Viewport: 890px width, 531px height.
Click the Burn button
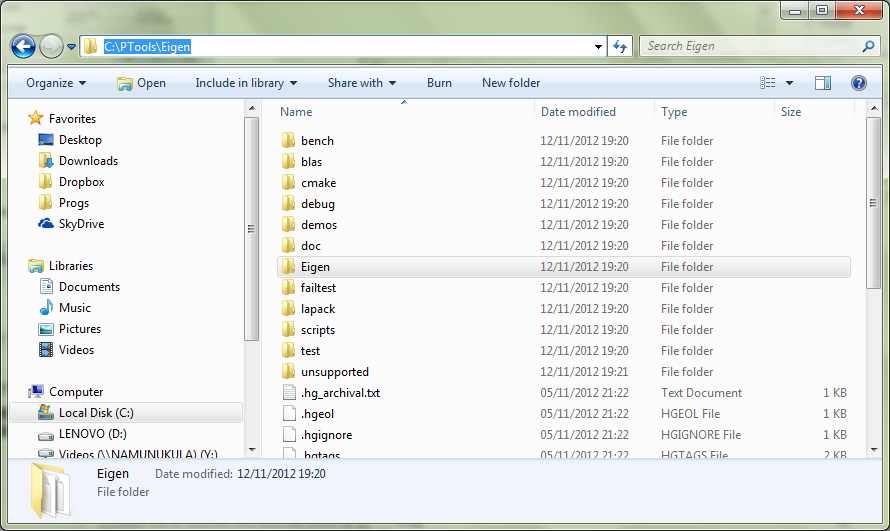pyautogui.click(x=439, y=83)
